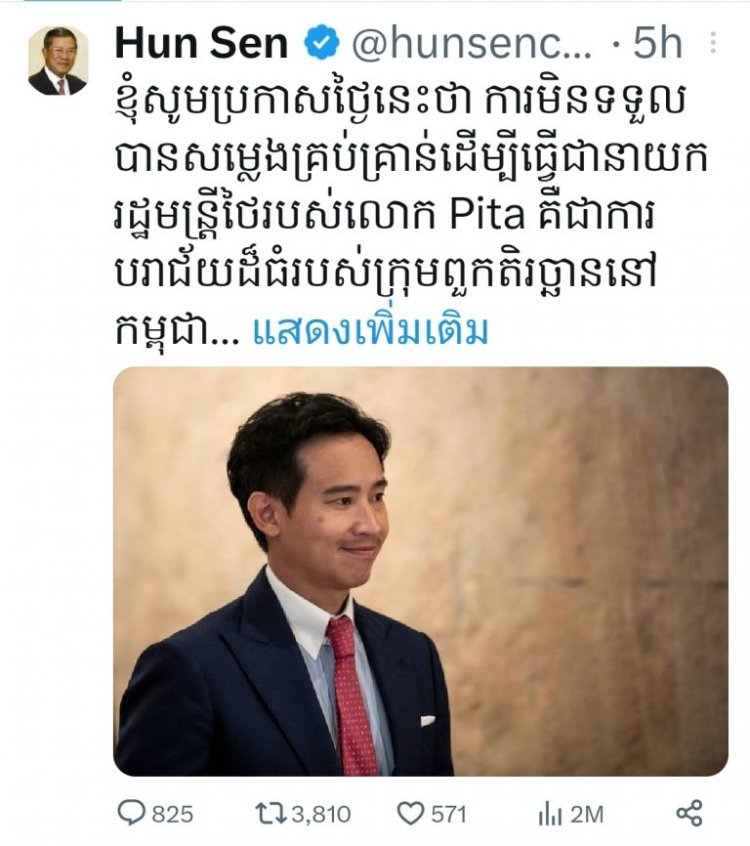The image size is (750, 846).
Task: Click the 825 replies count
Action: 172,814
